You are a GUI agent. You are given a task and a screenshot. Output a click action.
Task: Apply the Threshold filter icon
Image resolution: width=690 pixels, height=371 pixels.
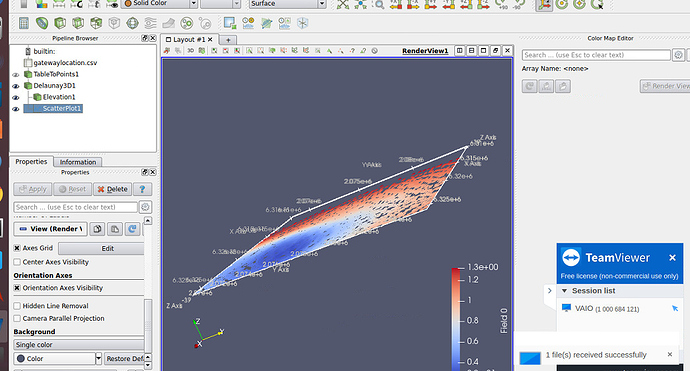[96, 23]
